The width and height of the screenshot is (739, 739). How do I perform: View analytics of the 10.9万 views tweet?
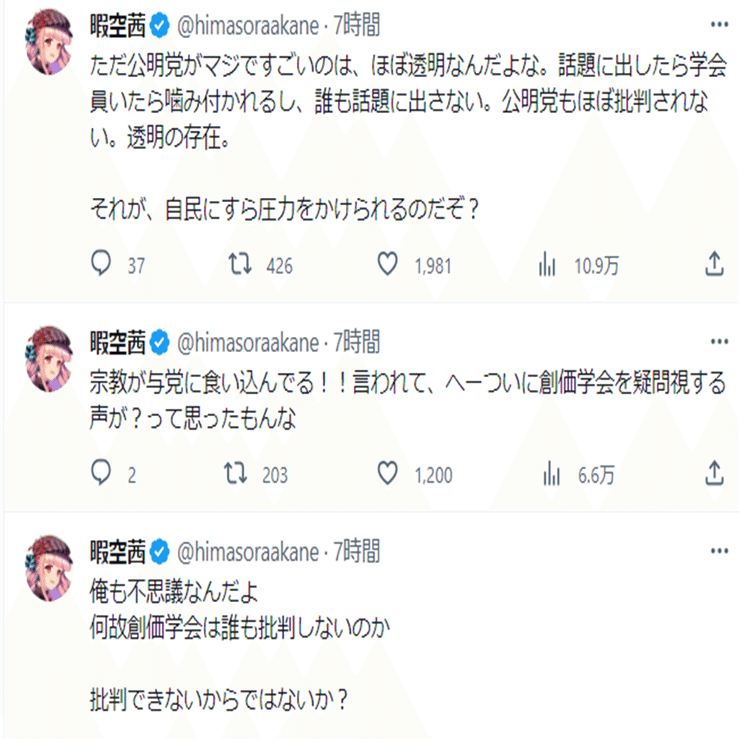548,264
